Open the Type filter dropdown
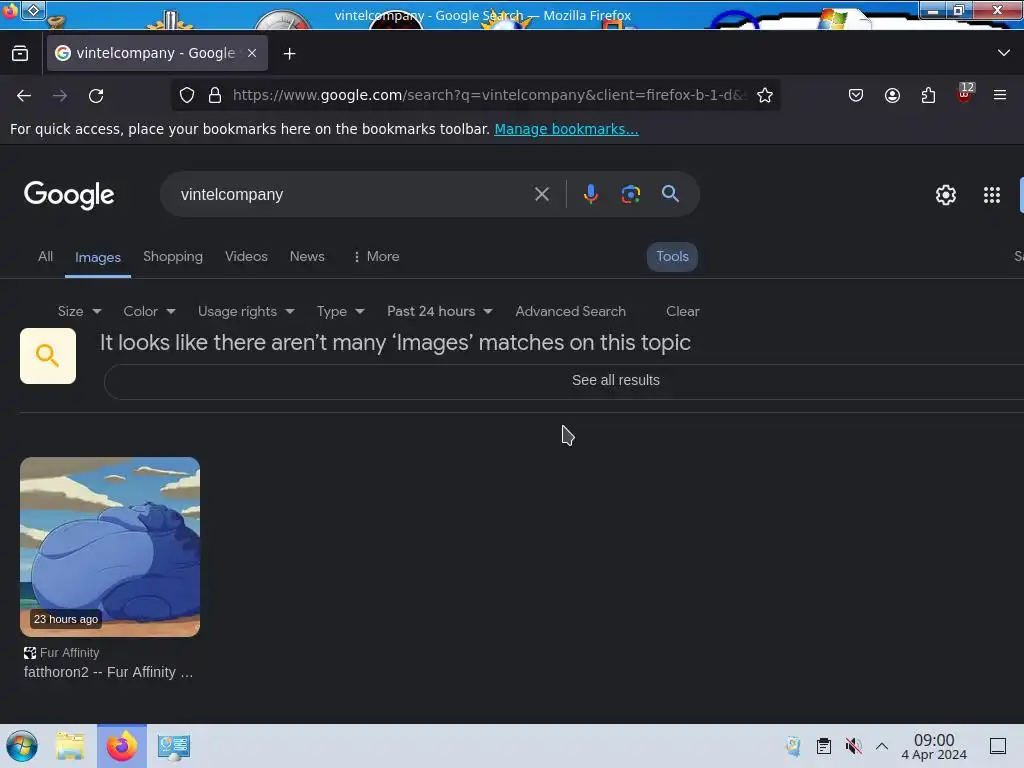The image size is (1024, 768). tap(340, 312)
